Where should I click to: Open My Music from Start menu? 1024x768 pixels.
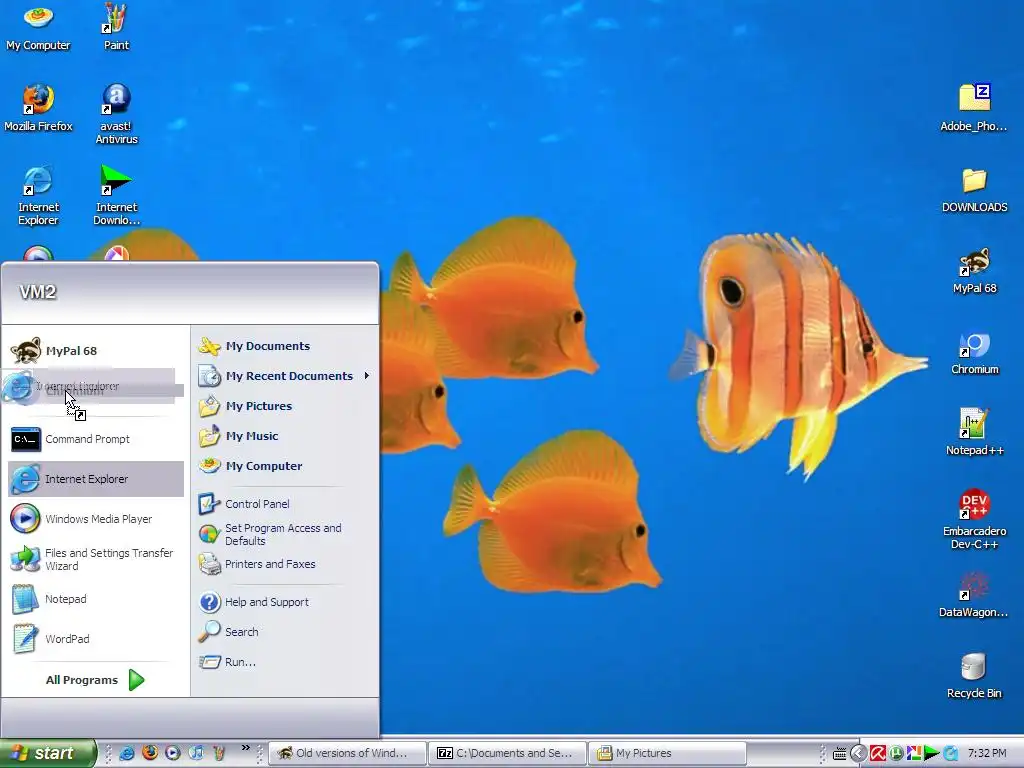[x=285, y=436]
